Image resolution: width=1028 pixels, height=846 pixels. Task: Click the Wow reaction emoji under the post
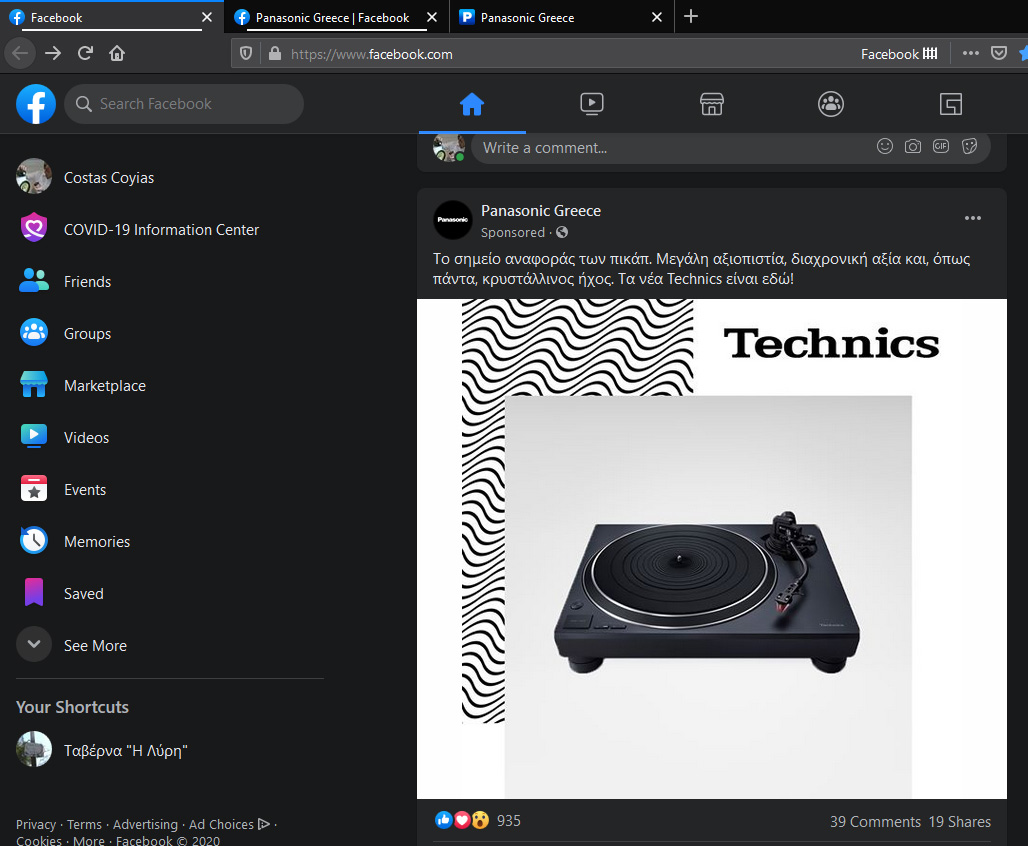click(x=481, y=820)
